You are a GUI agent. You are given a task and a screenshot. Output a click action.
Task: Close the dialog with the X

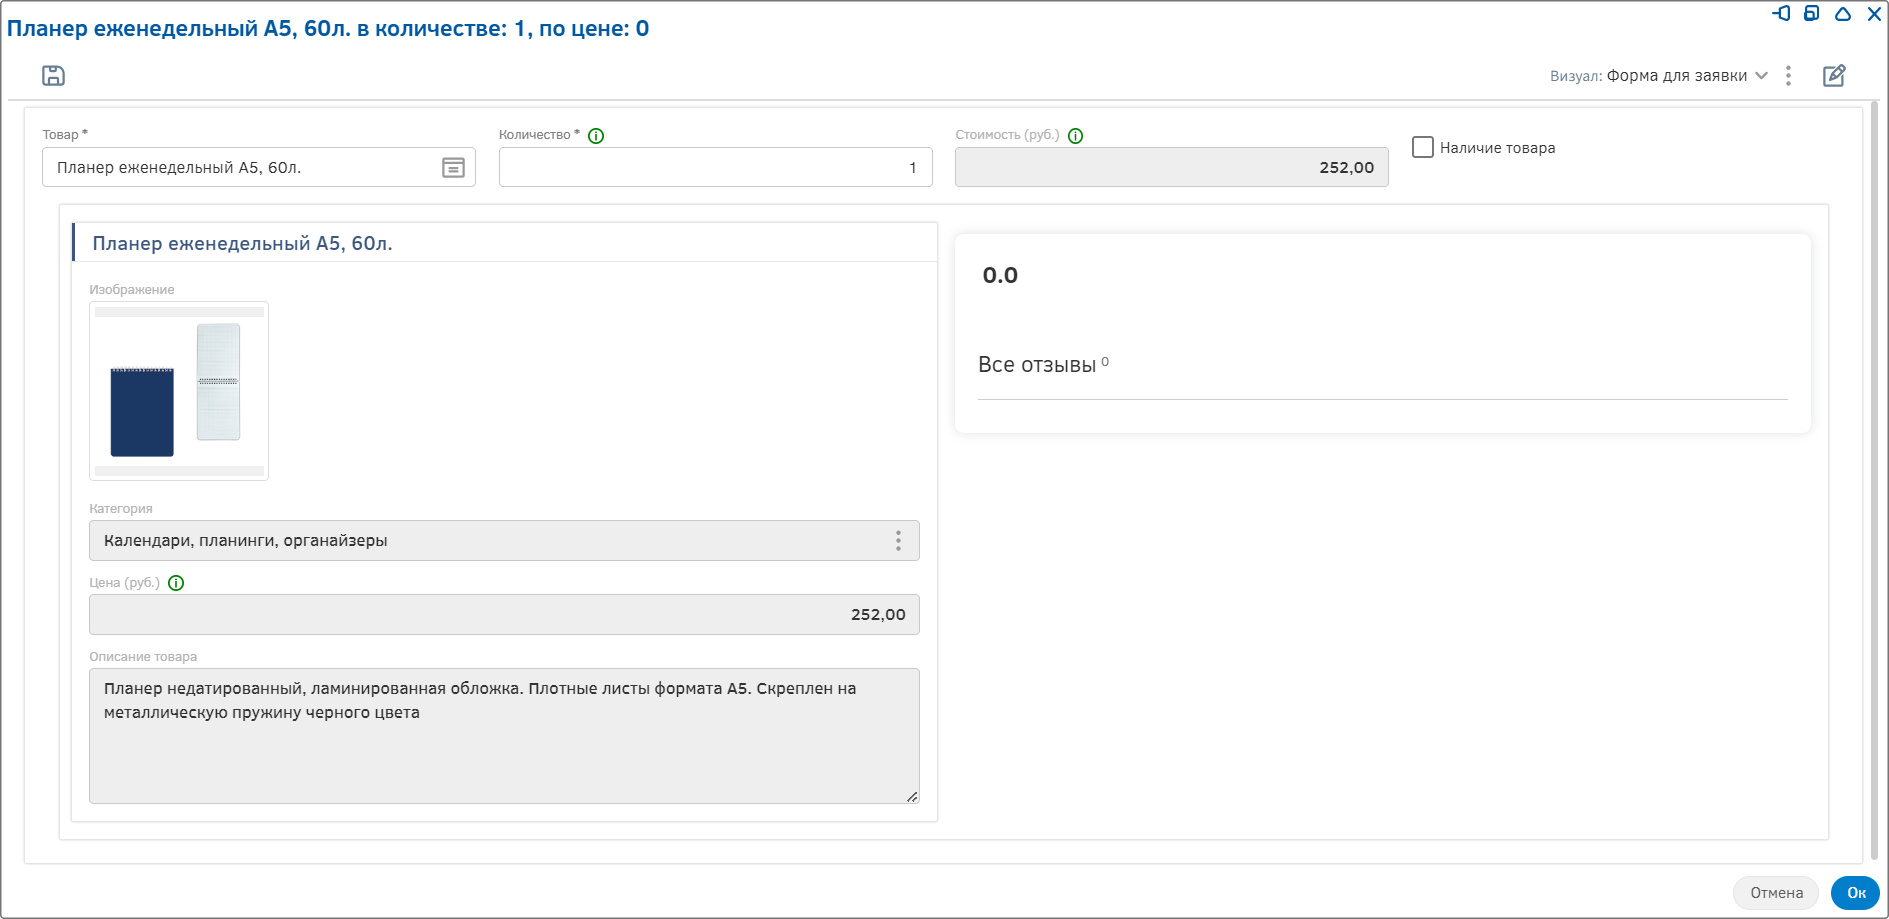[x=1875, y=13]
